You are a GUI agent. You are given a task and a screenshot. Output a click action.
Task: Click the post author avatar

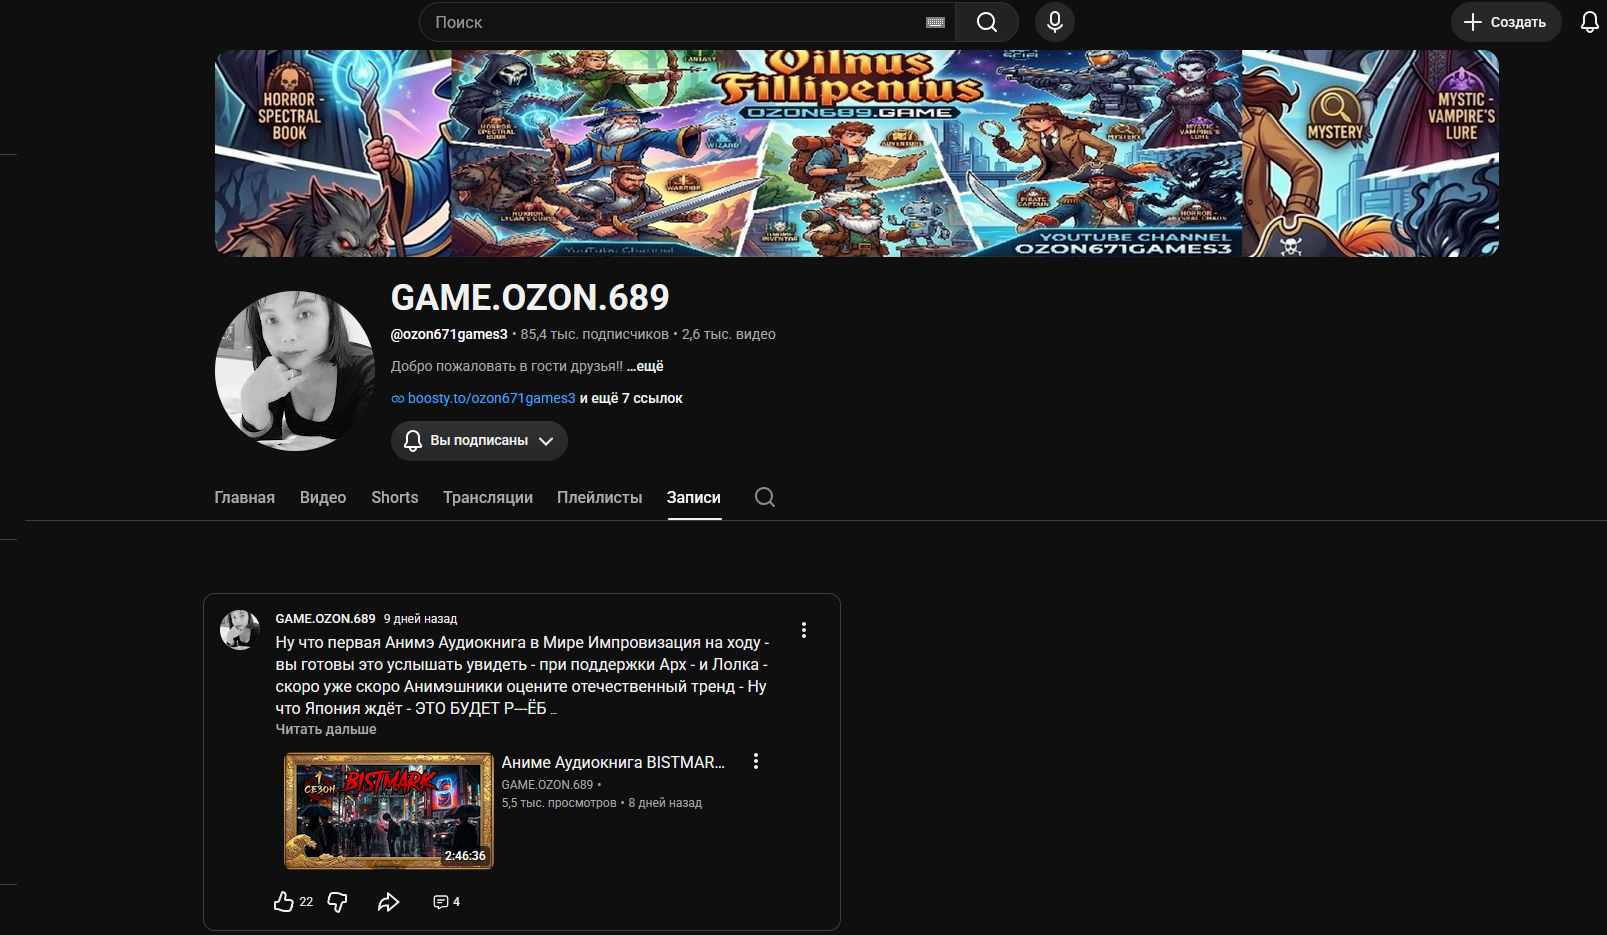(x=240, y=630)
